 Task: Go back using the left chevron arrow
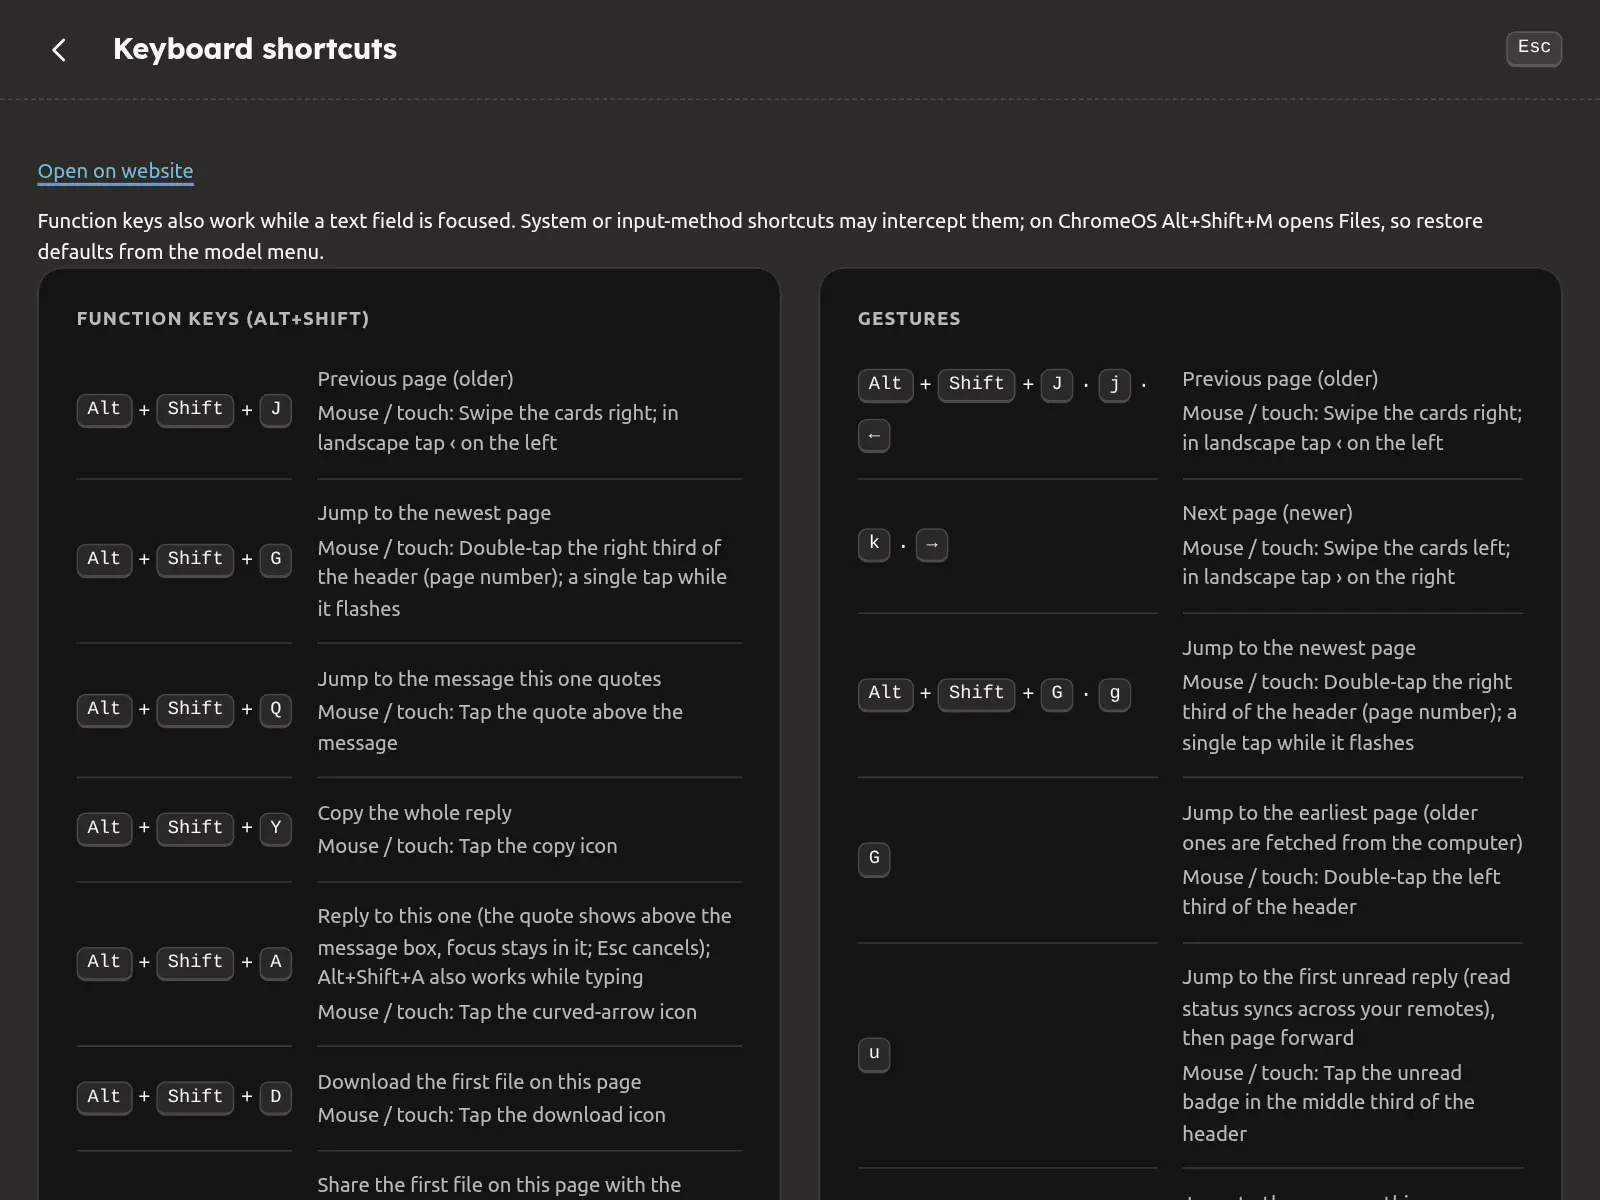coord(59,49)
